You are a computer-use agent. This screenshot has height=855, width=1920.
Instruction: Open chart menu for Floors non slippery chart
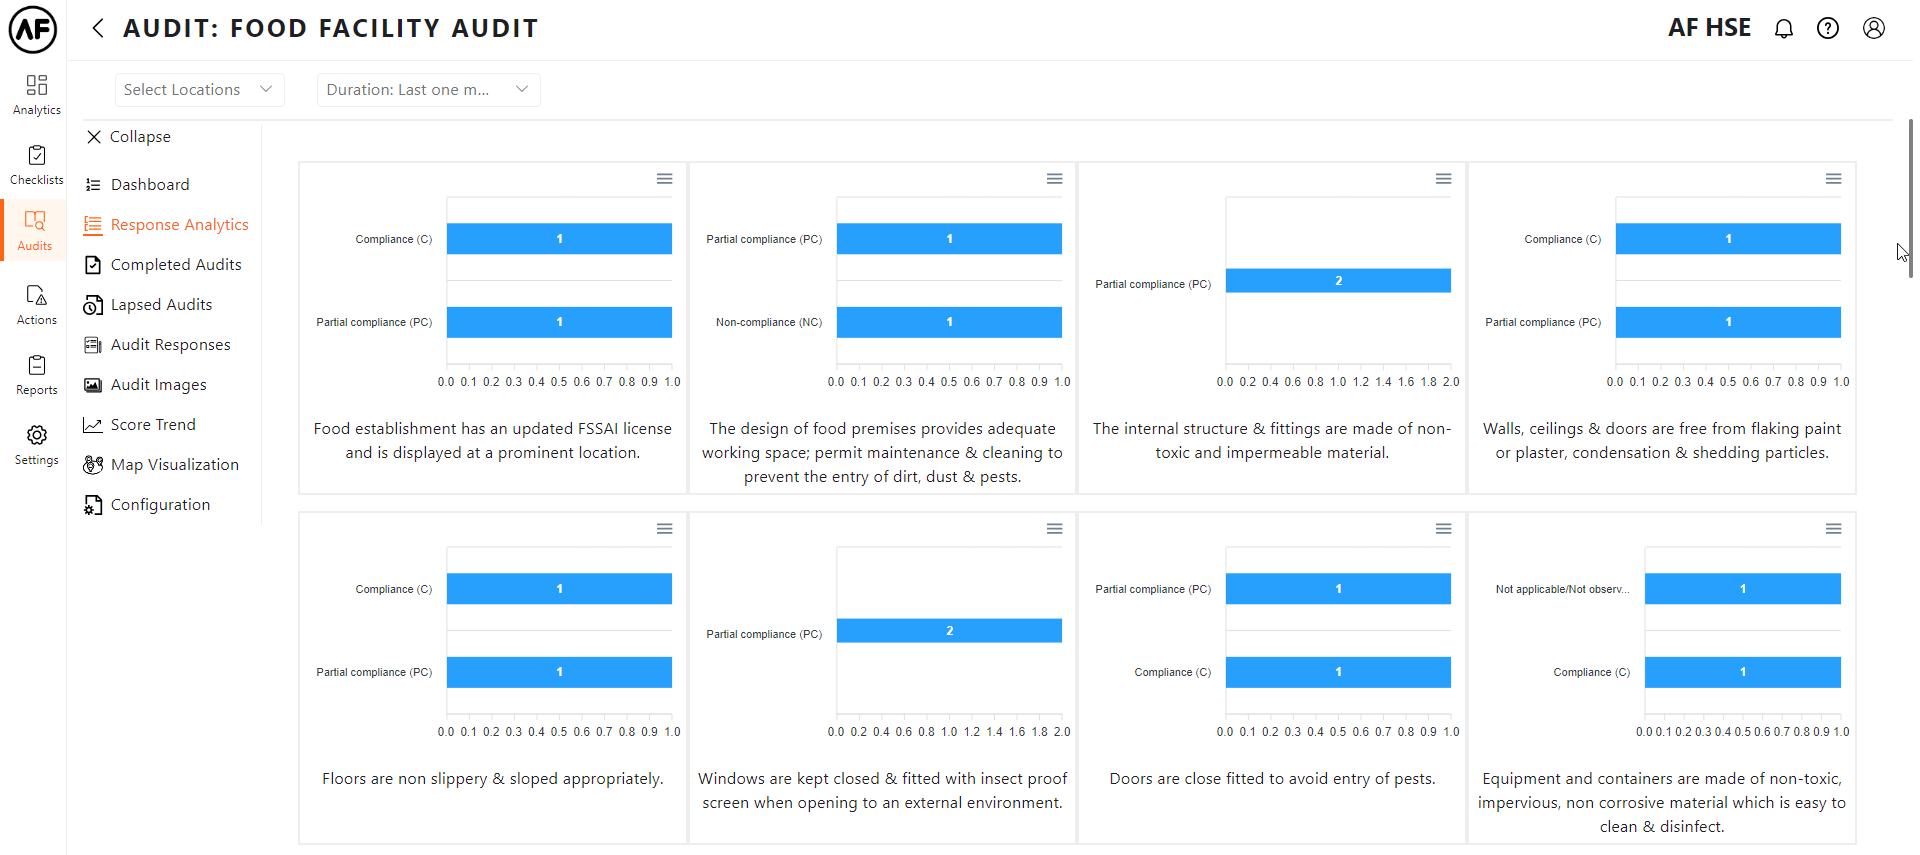664,529
